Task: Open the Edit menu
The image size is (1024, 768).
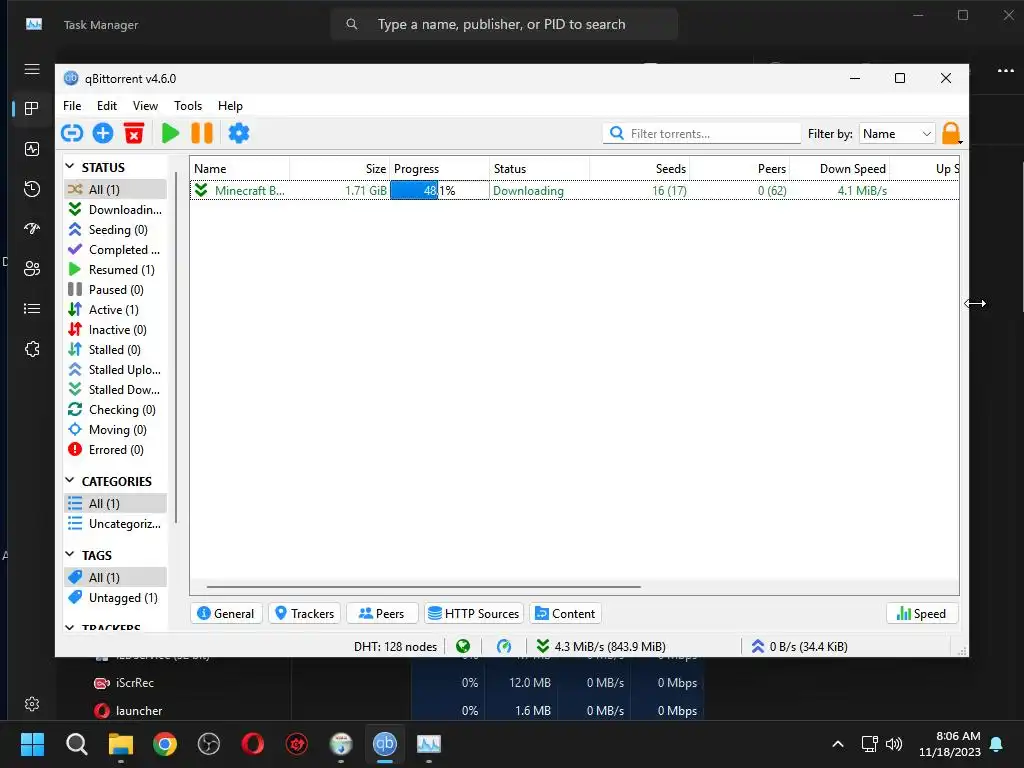Action: tap(106, 106)
